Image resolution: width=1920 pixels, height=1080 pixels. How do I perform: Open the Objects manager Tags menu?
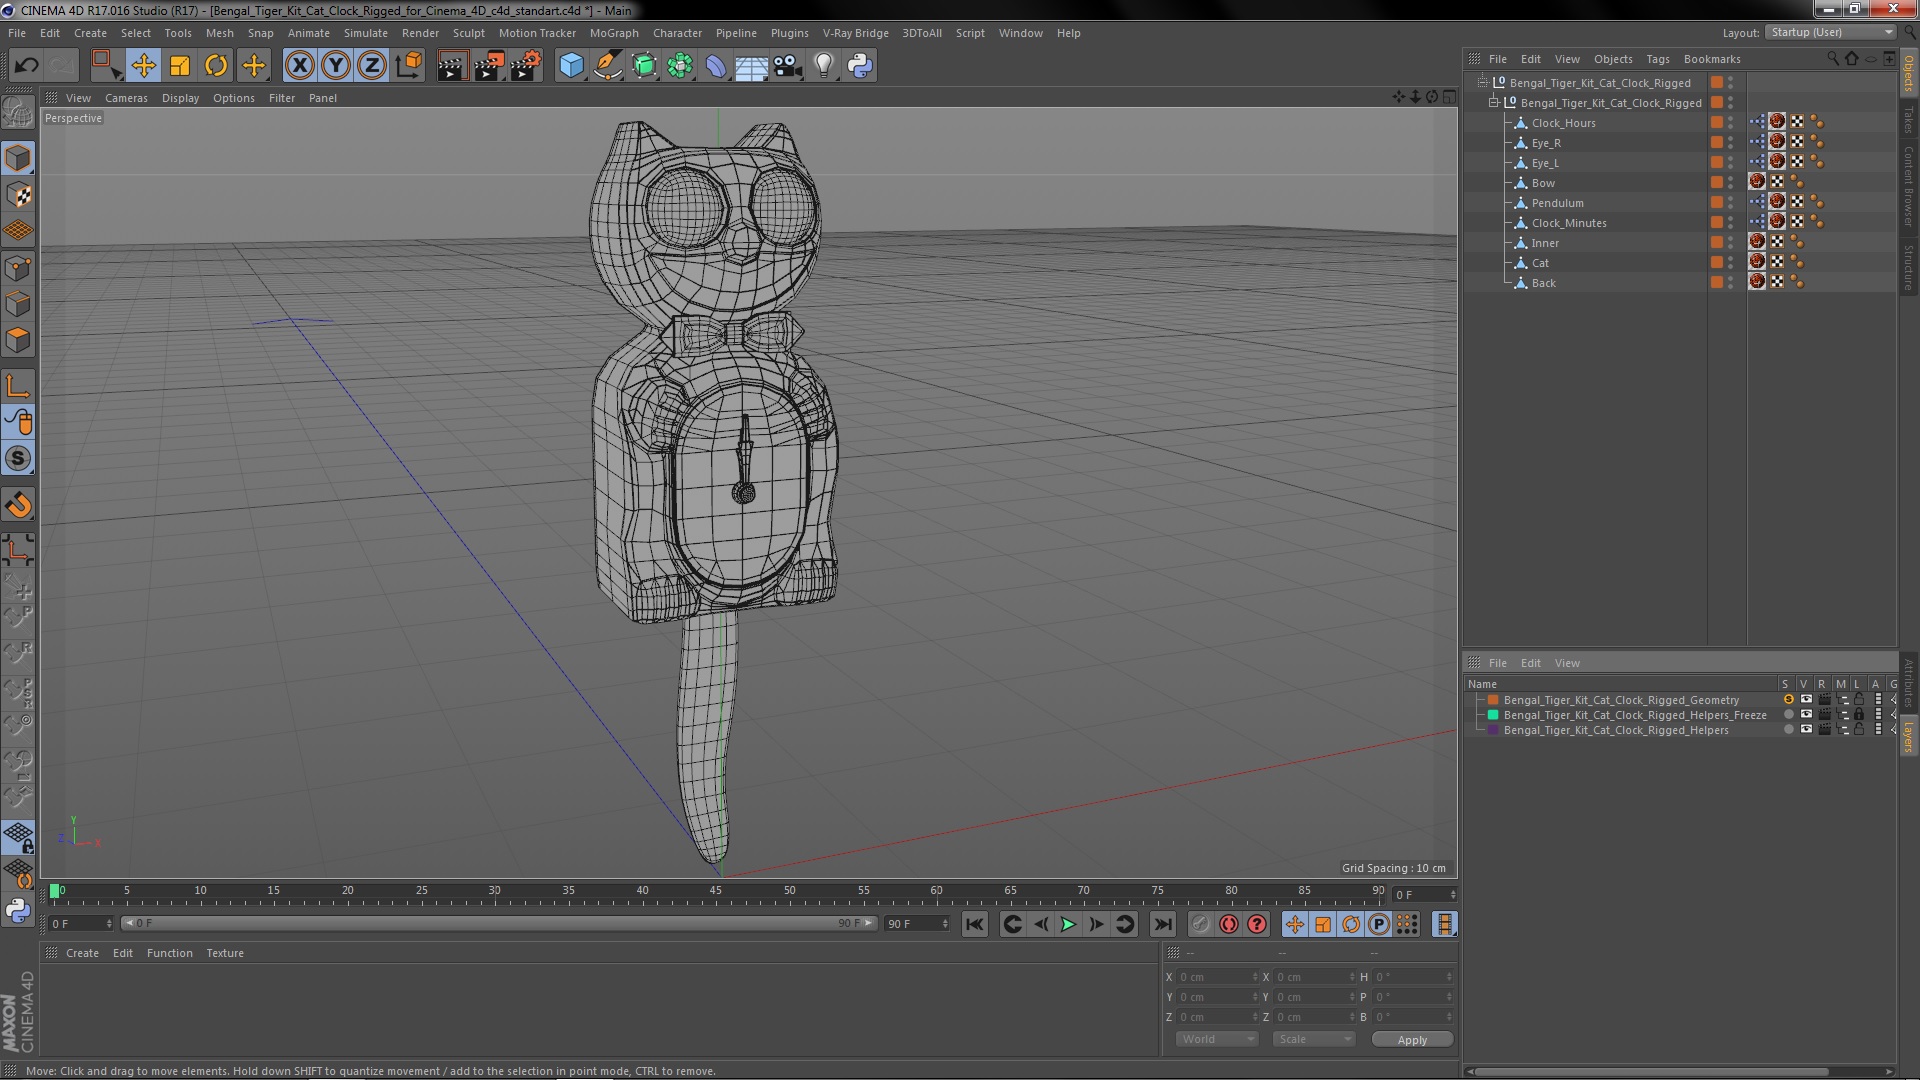point(1657,59)
